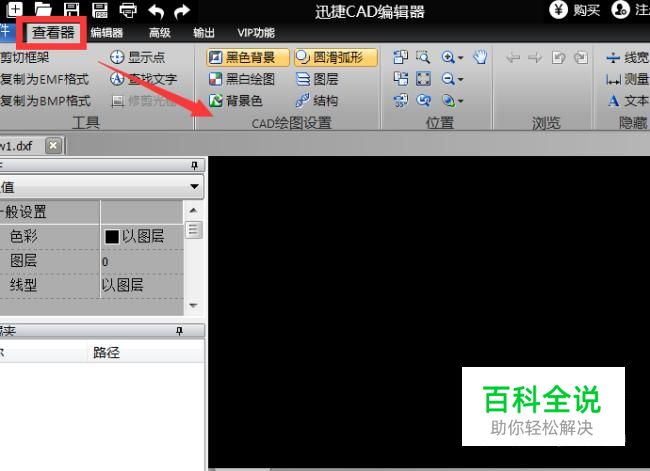Open 结构 (structure) panel button
Screen dimensions: 650x471
(x=318, y=100)
